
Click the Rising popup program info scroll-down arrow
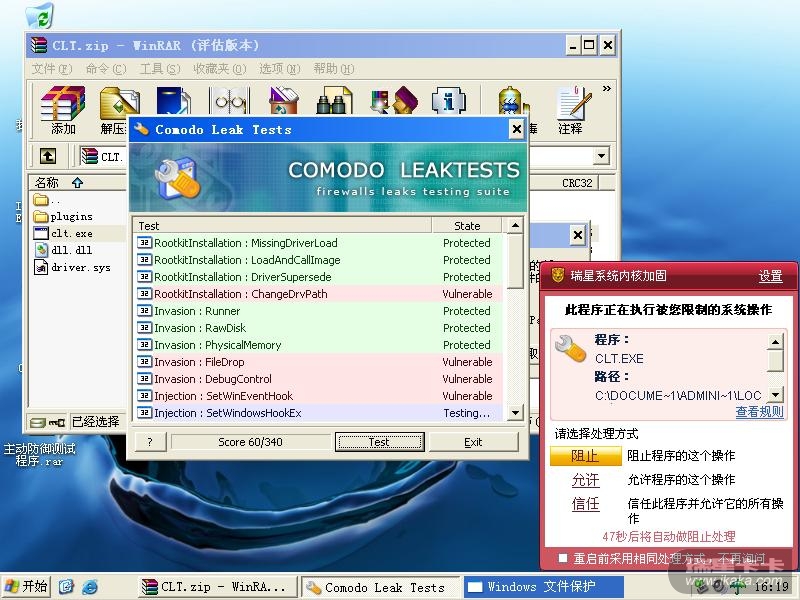point(775,394)
